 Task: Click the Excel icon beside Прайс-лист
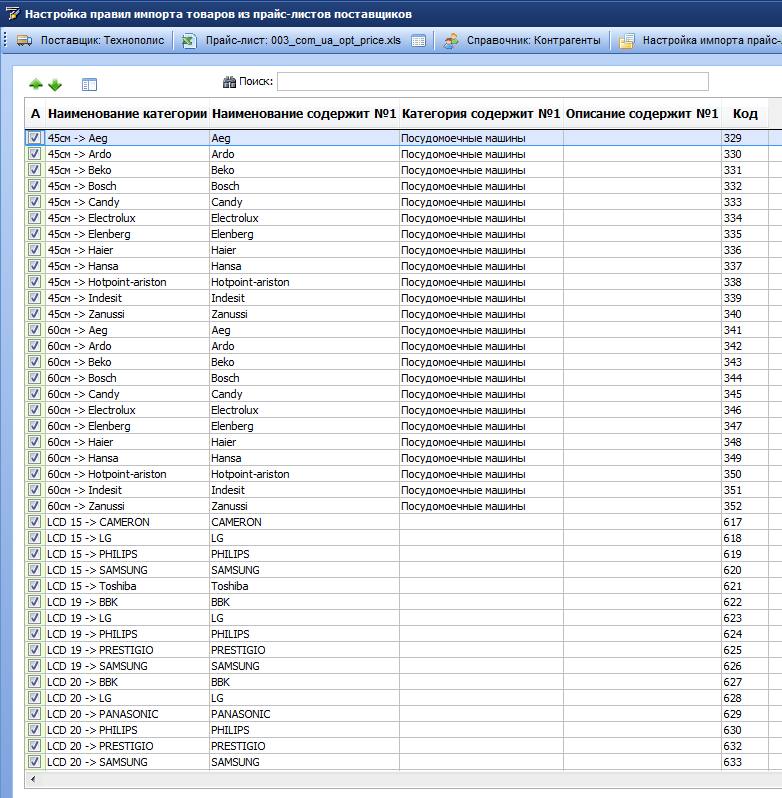coord(189,40)
